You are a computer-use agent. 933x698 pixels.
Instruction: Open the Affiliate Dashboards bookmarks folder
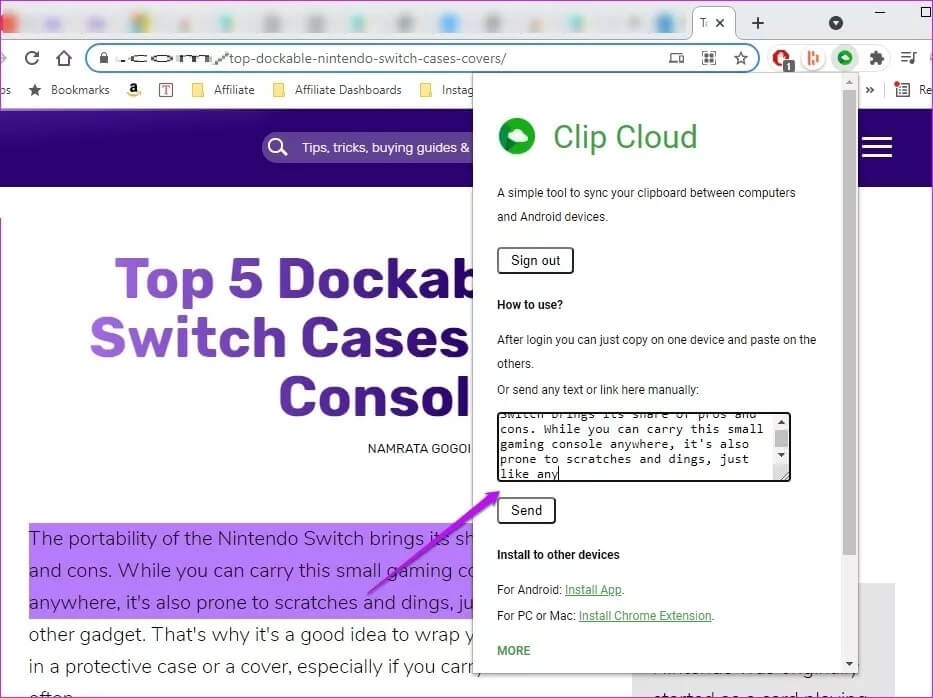pos(337,90)
